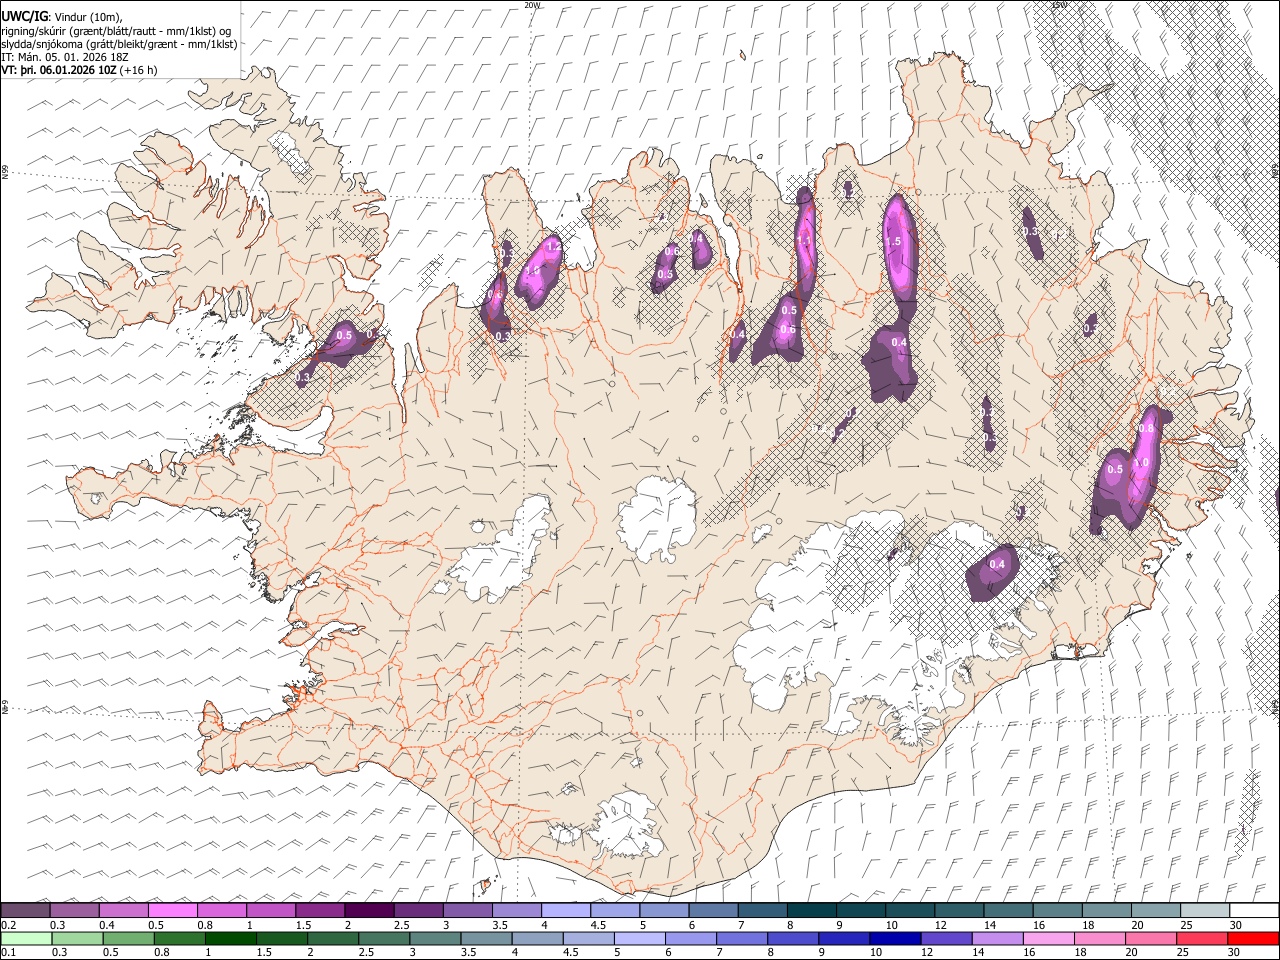The height and width of the screenshot is (960, 1280).
Task: Pick the deep blue 10 swatch in lower legend
Action: click(x=896, y=938)
